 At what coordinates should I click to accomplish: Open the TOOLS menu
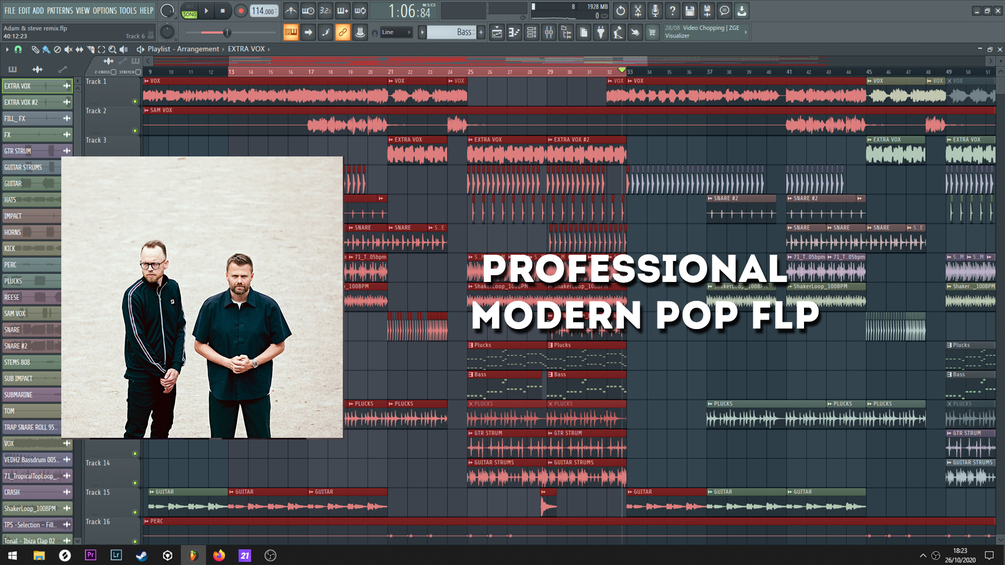point(128,10)
